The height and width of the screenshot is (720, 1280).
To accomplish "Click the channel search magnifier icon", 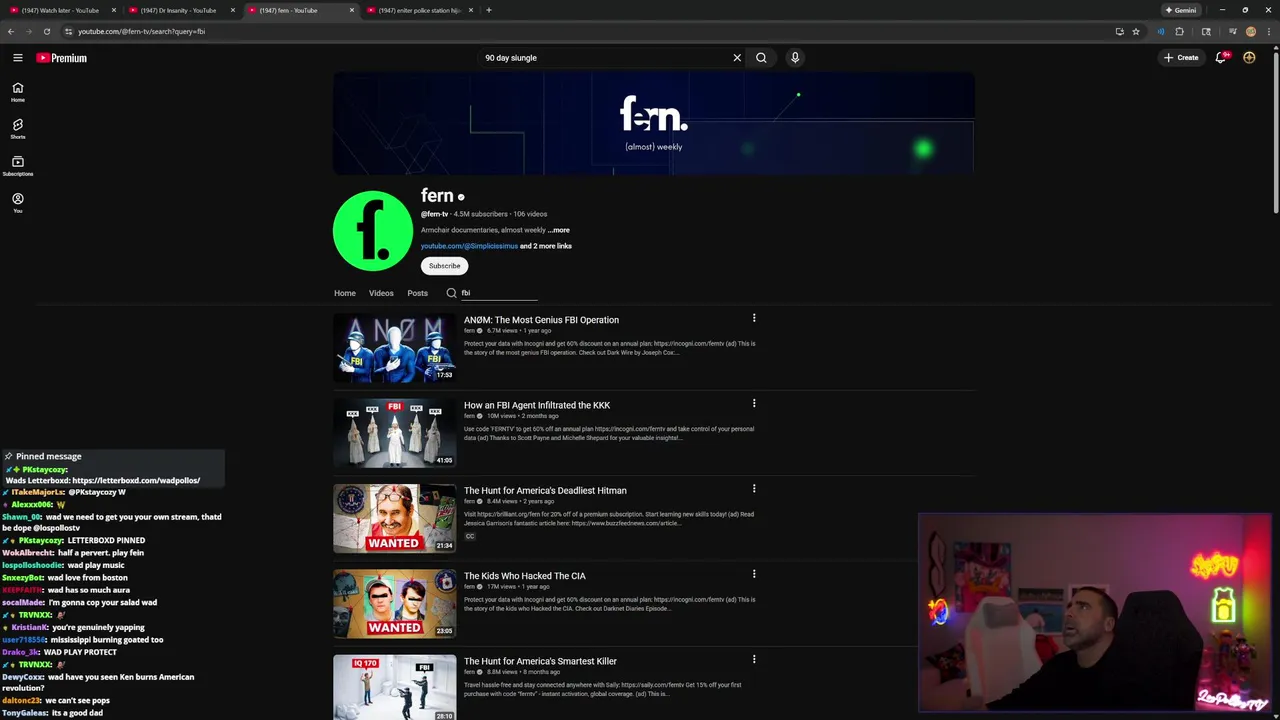I will [451, 293].
